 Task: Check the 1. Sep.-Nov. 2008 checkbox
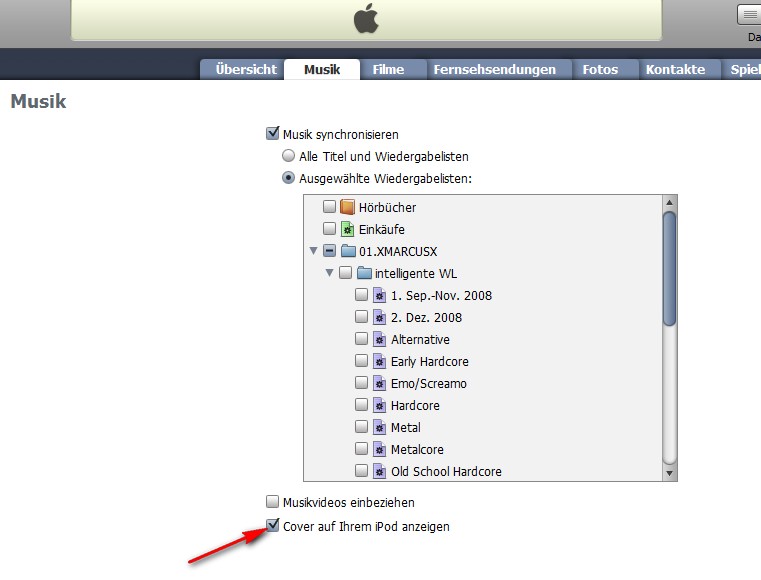pyautogui.click(x=362, y=294)
